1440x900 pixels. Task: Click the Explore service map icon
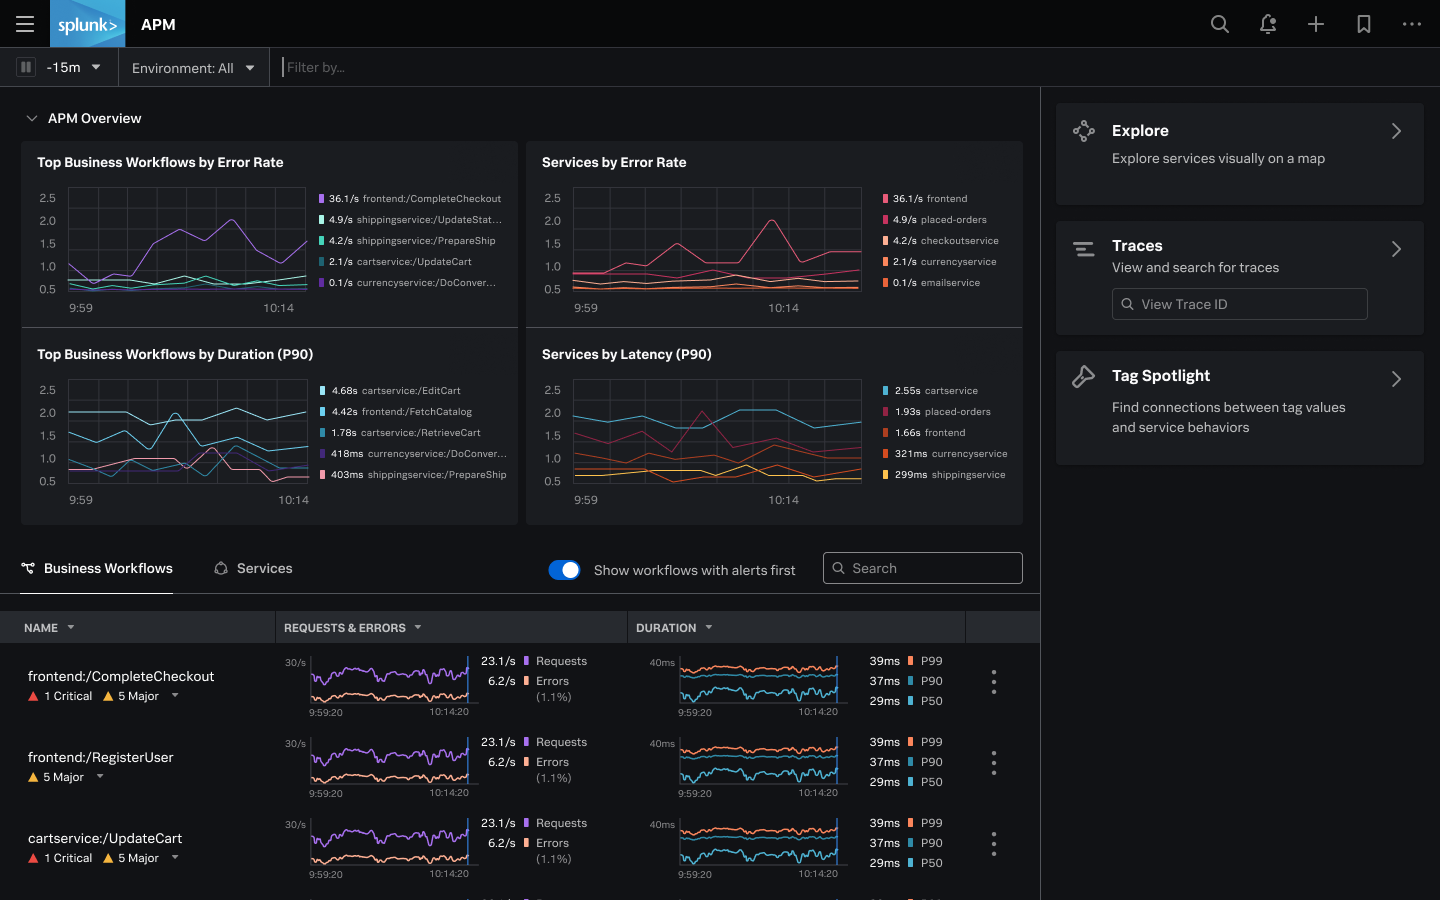click(1083, 130)
